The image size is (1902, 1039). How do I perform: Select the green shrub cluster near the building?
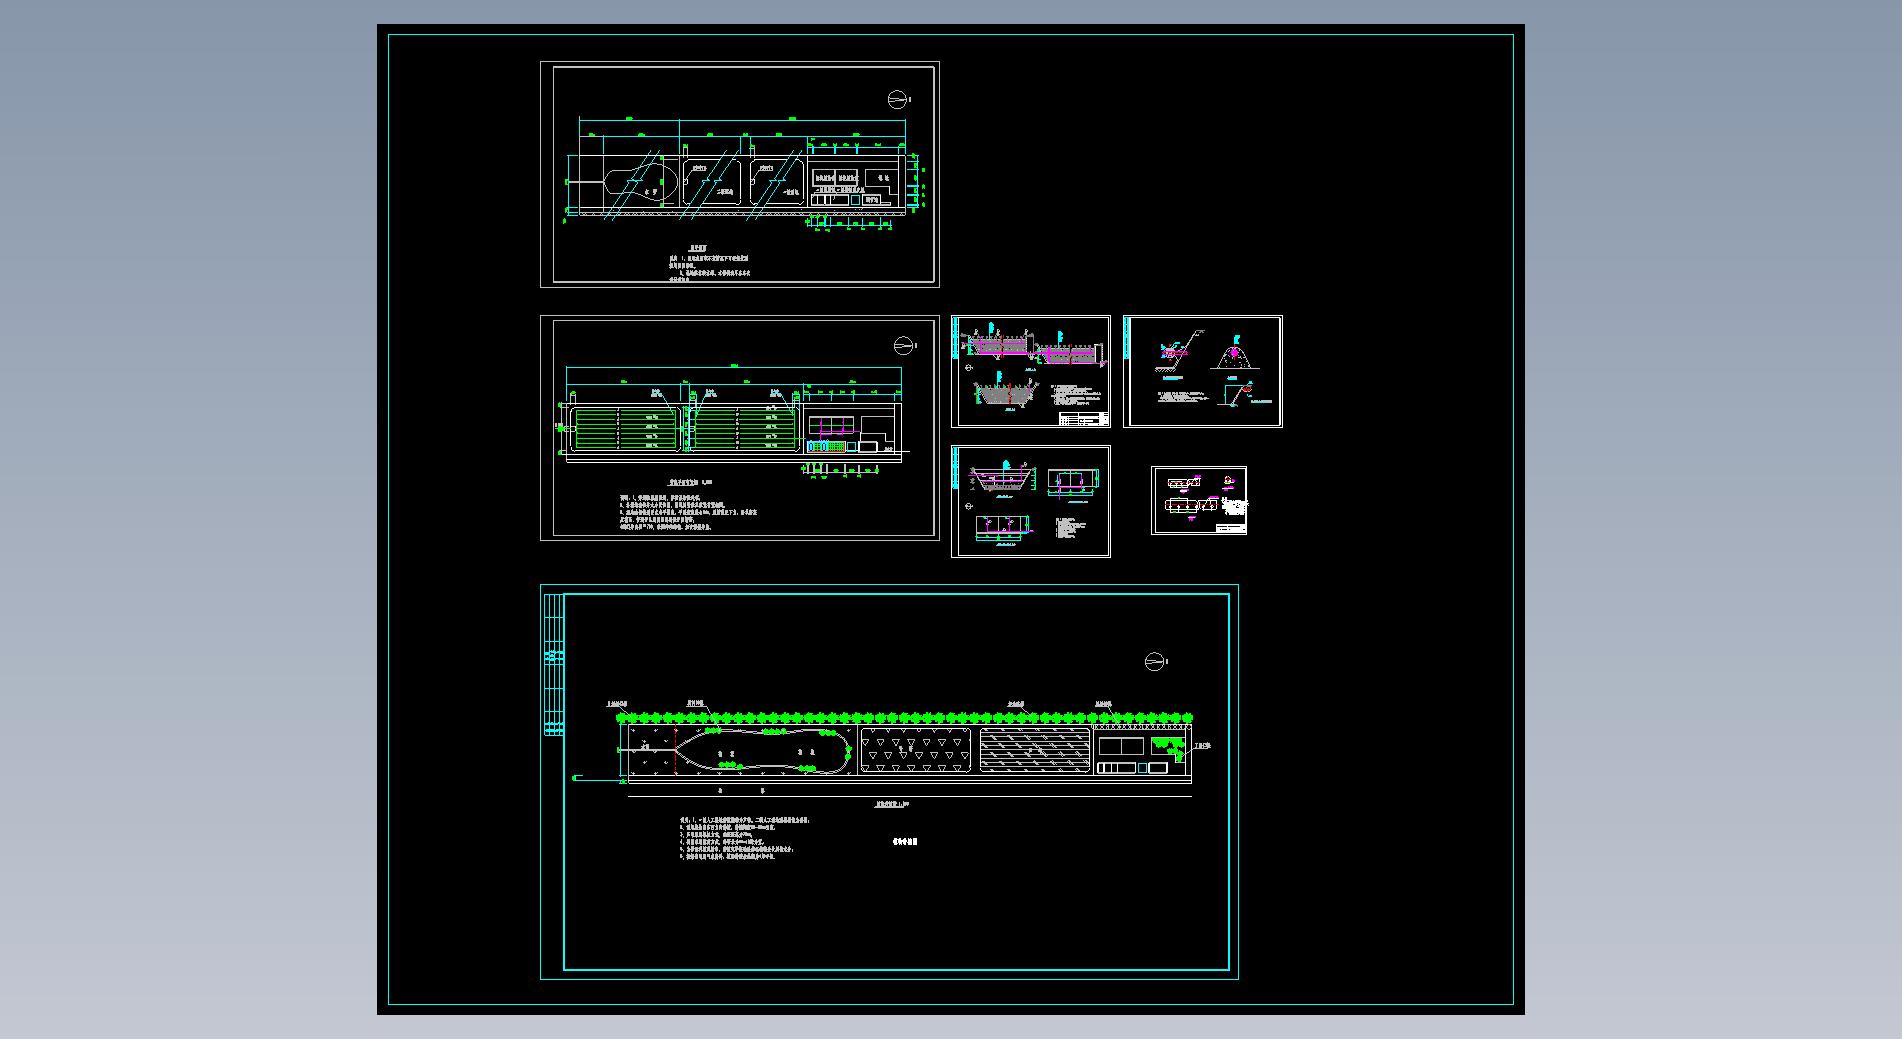click(1169, 749)
